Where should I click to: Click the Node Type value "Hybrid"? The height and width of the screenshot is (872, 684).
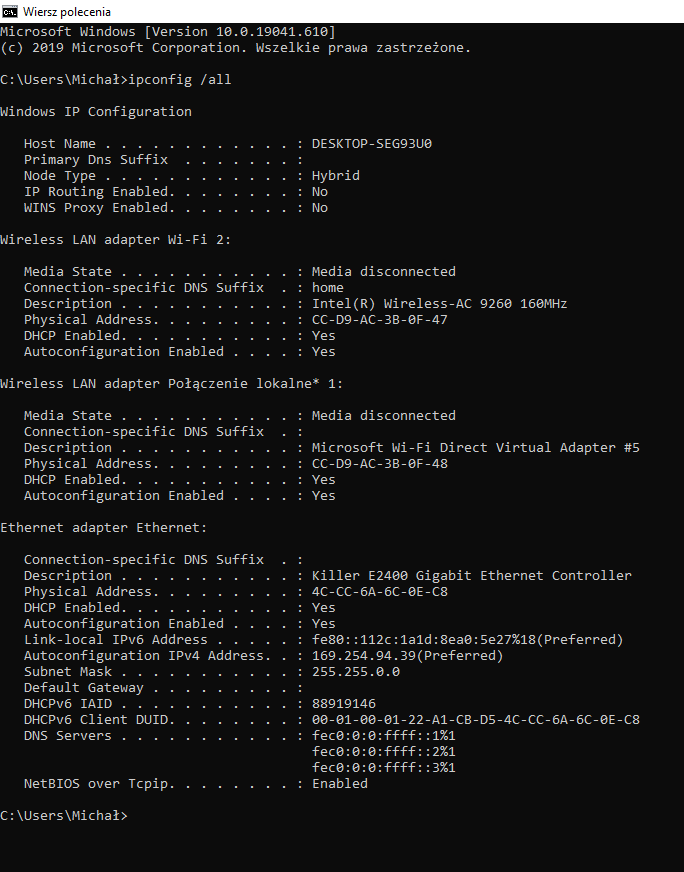point(335,175)
